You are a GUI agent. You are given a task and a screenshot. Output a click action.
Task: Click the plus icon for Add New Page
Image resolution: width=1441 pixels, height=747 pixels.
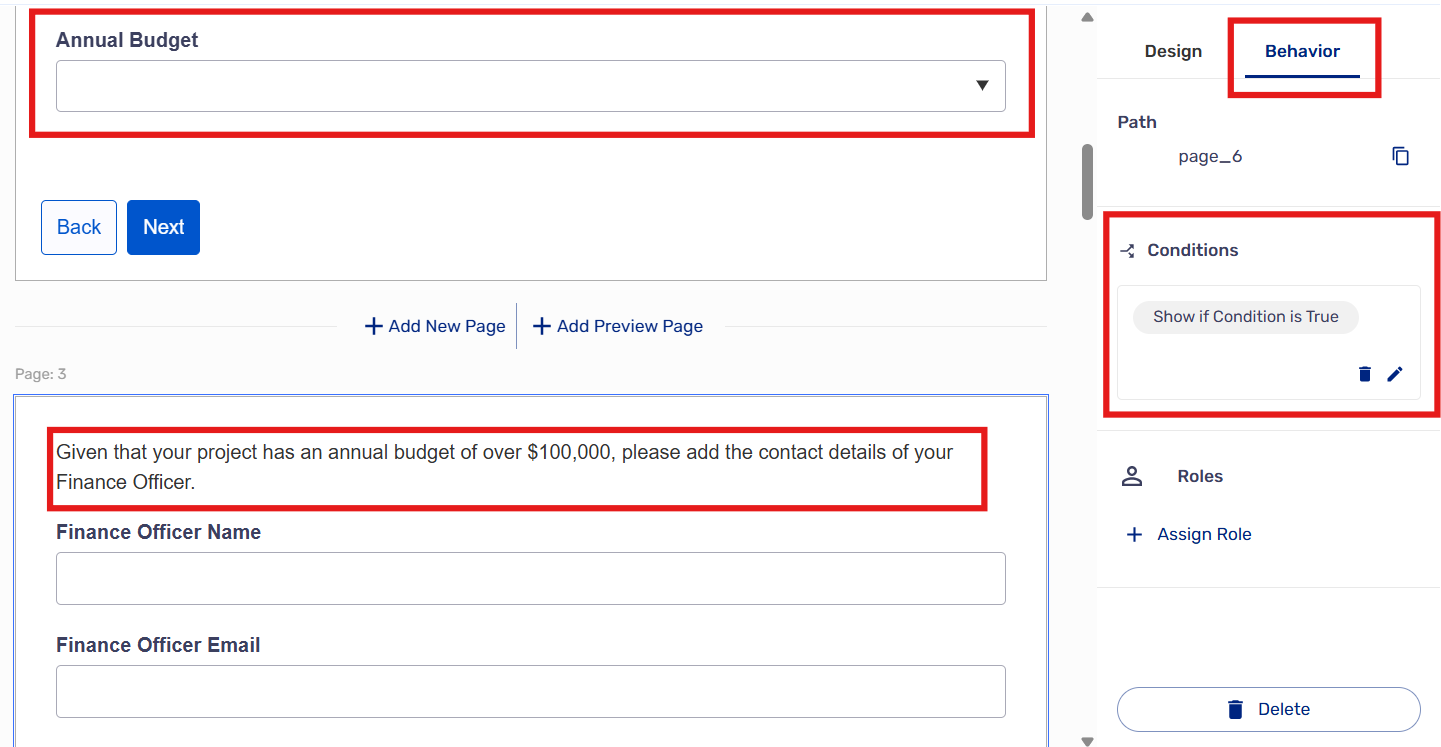click(x=374, y=326)
